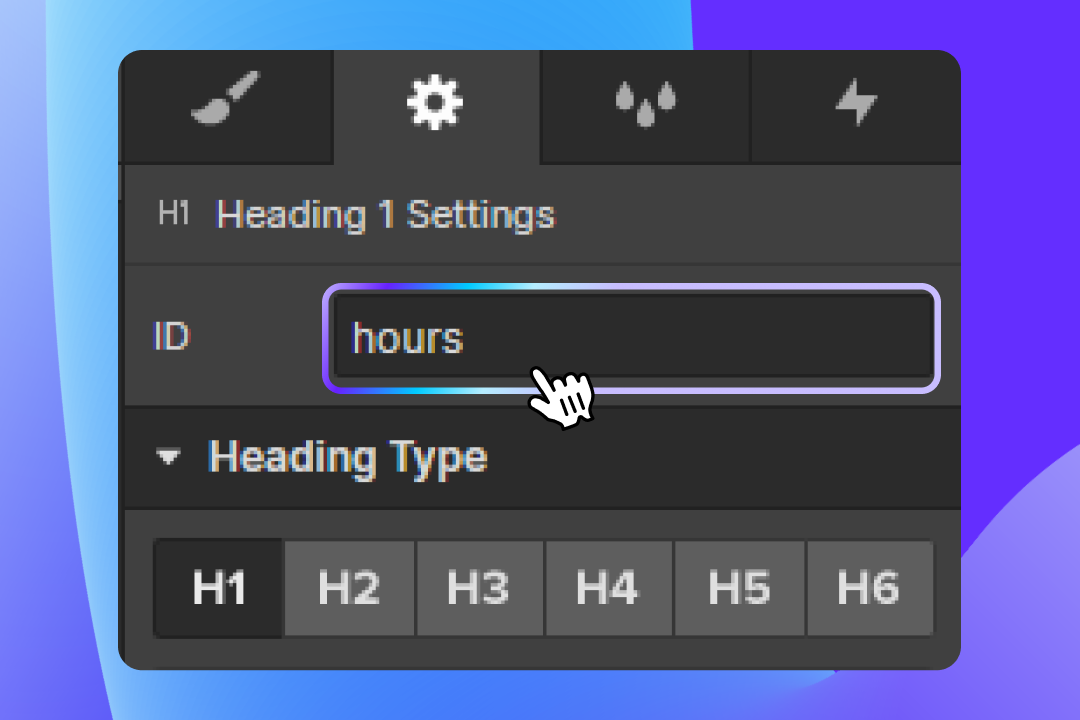Click the Heading Type label text
Viewport: 1080px width, 720px height.
pos(347,459)
